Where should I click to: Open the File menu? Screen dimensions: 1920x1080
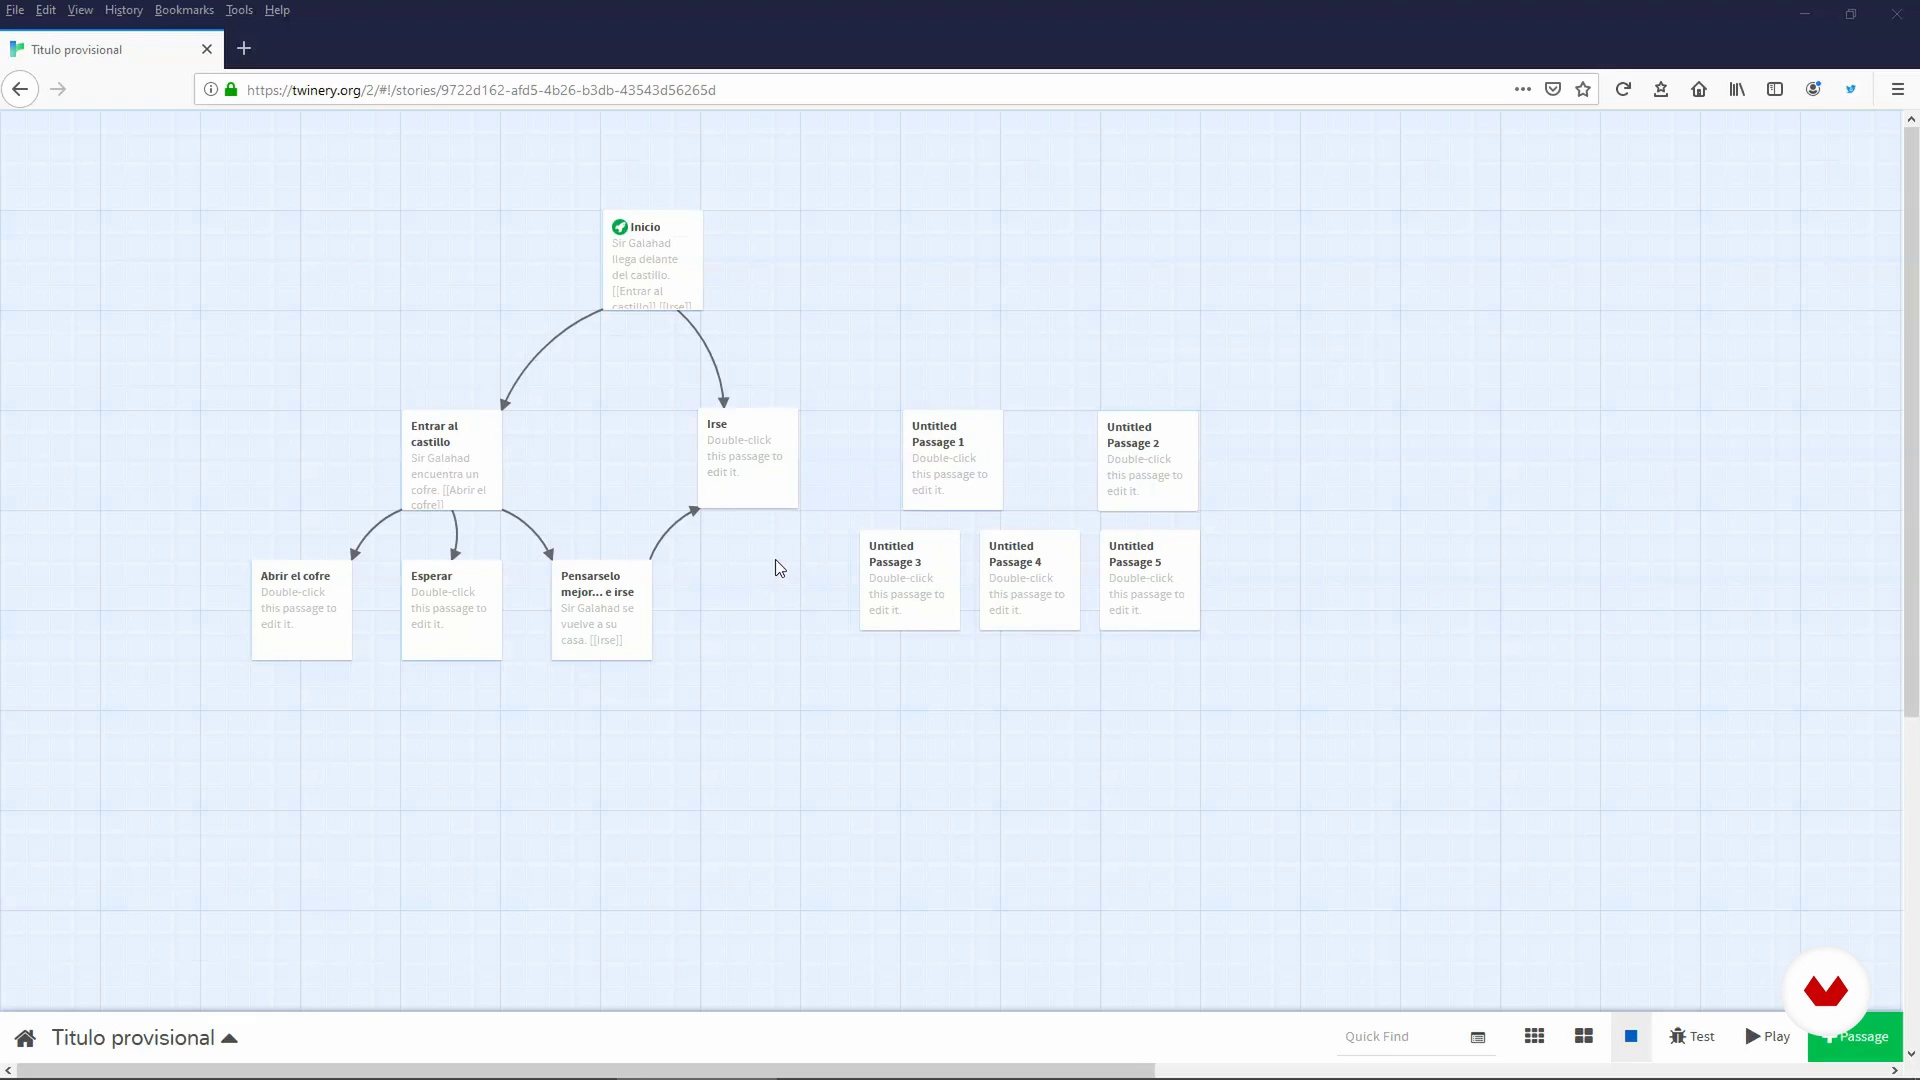(x=15, y=10)
